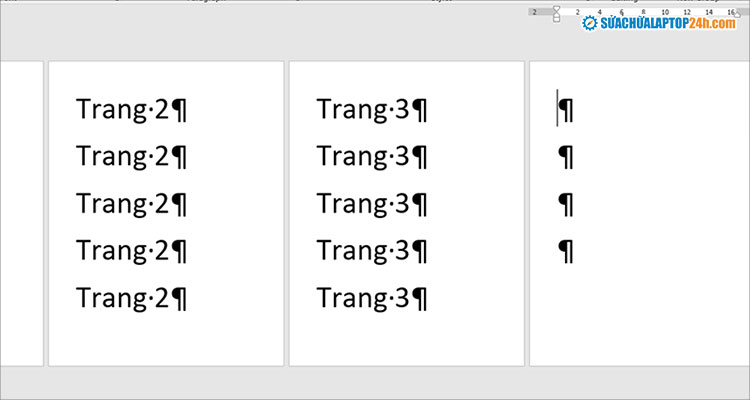
Task: Click the right indent marker on ruler
Action: (x=737, y=14)
